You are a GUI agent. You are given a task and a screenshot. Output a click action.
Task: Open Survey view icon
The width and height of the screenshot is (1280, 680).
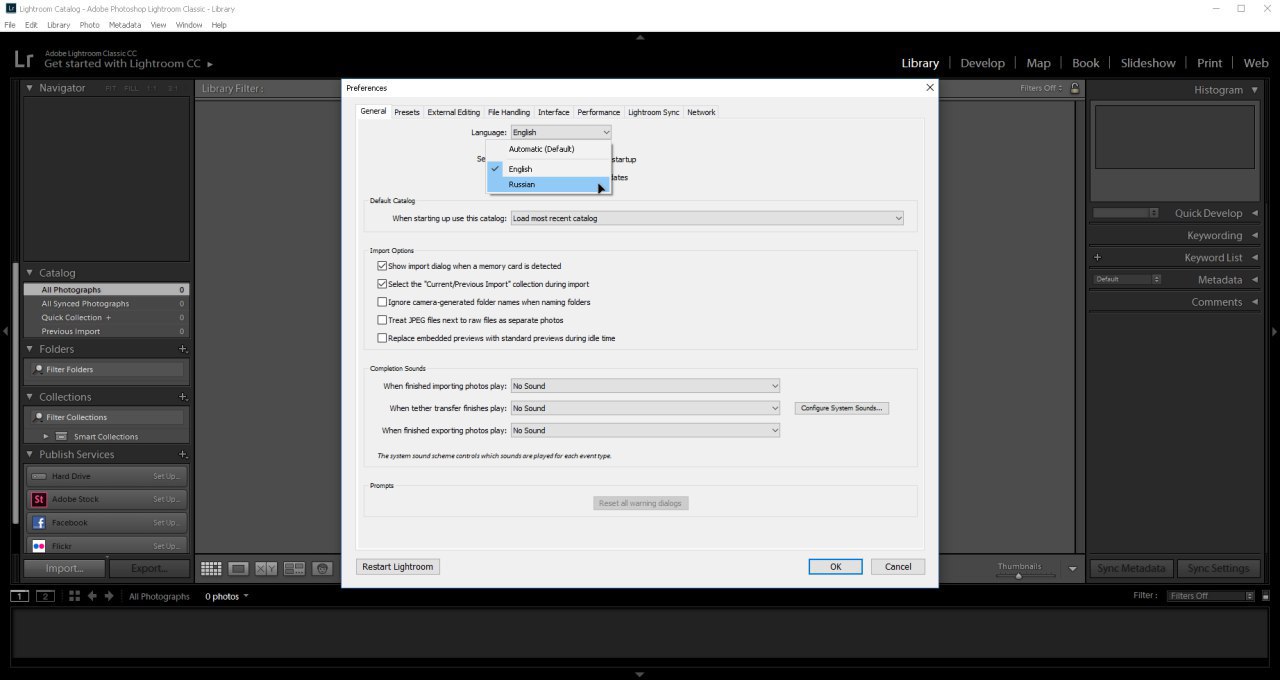(294, 568)
